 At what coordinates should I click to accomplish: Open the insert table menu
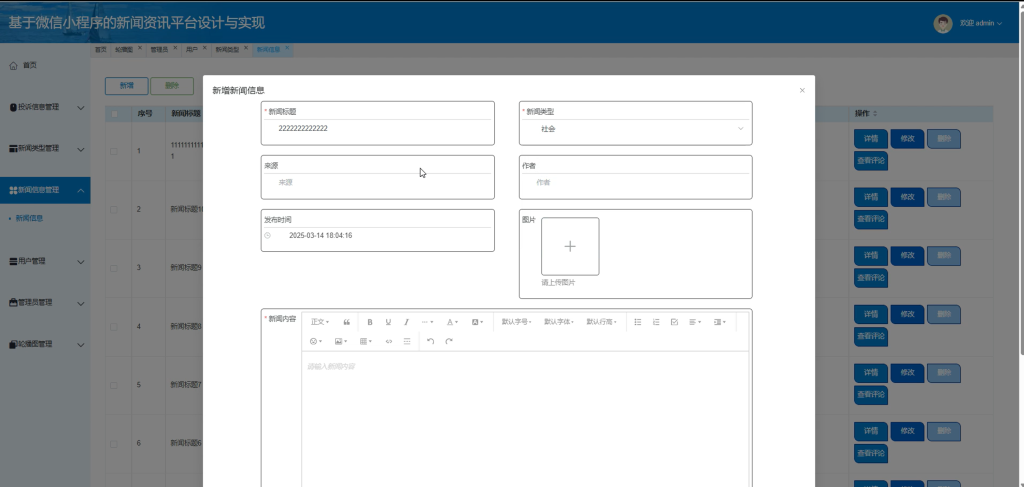(366, 341)
